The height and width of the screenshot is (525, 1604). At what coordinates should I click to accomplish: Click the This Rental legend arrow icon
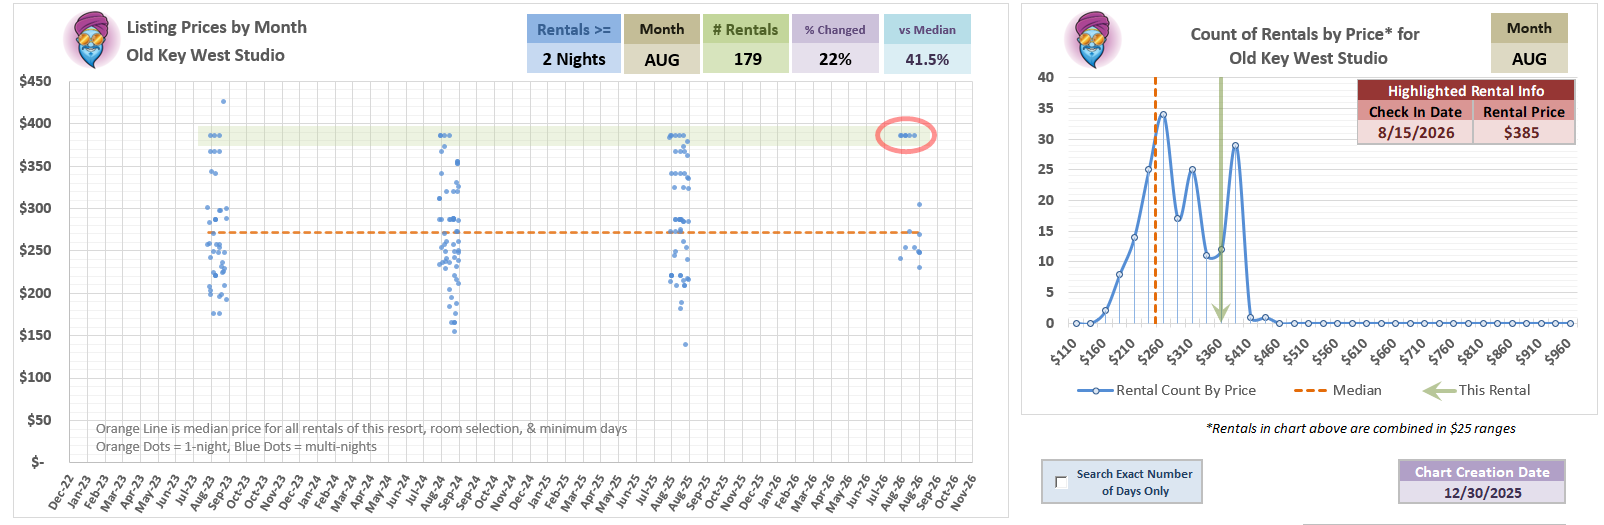1438,391
